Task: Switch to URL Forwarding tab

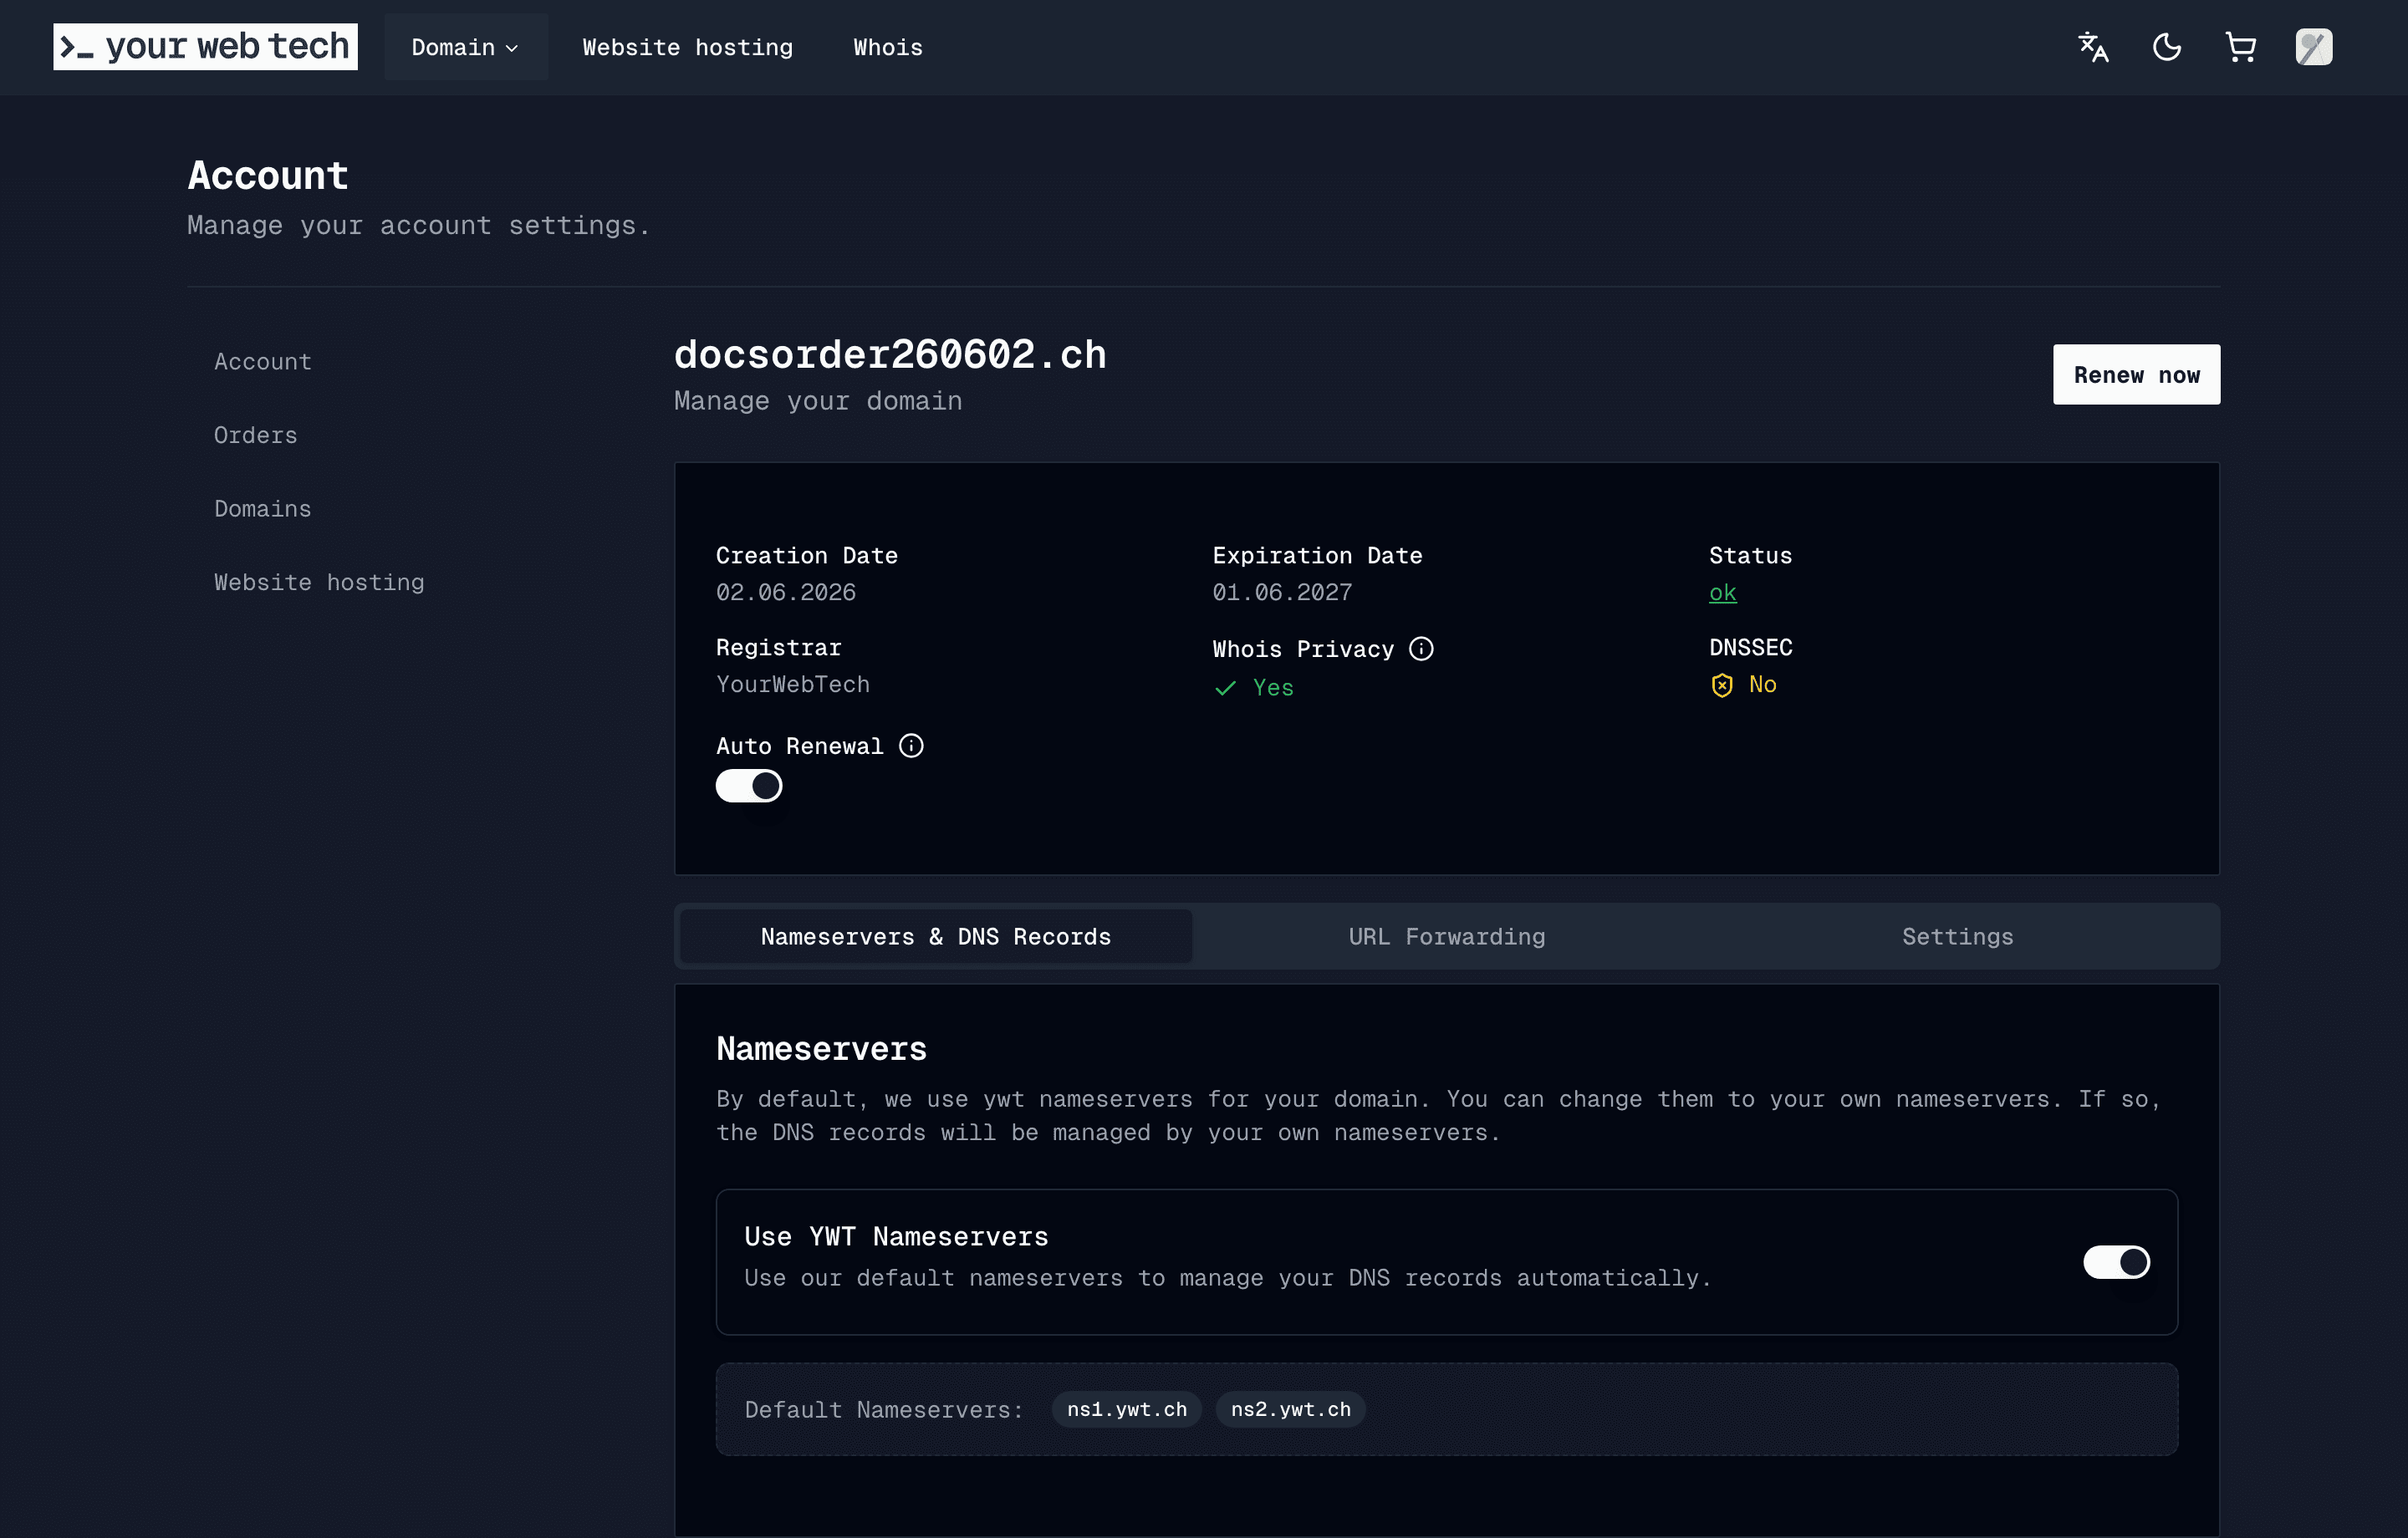Action: 1447,937
